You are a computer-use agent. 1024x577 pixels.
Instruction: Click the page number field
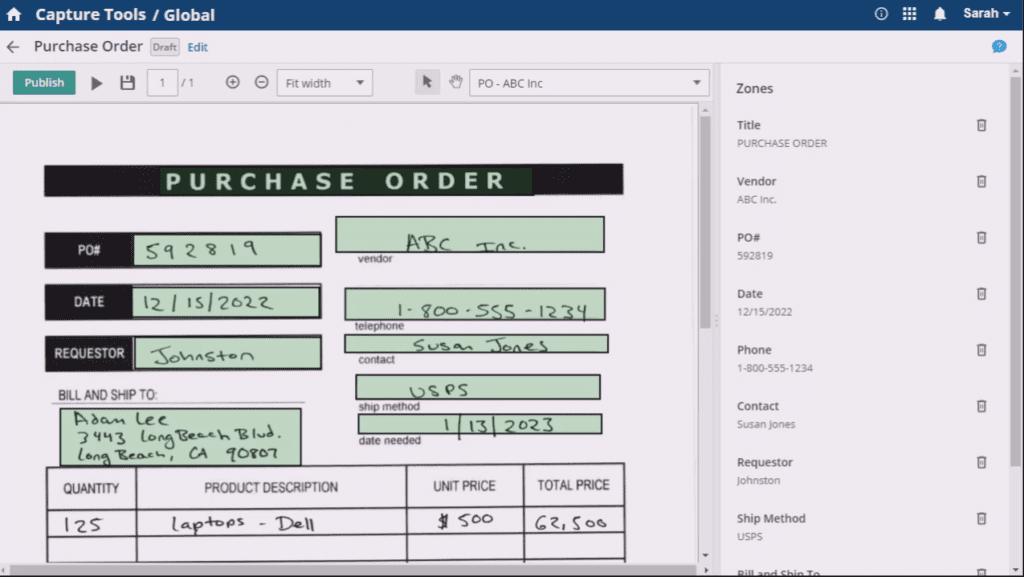pyautogui.click(x=162, y=83)
